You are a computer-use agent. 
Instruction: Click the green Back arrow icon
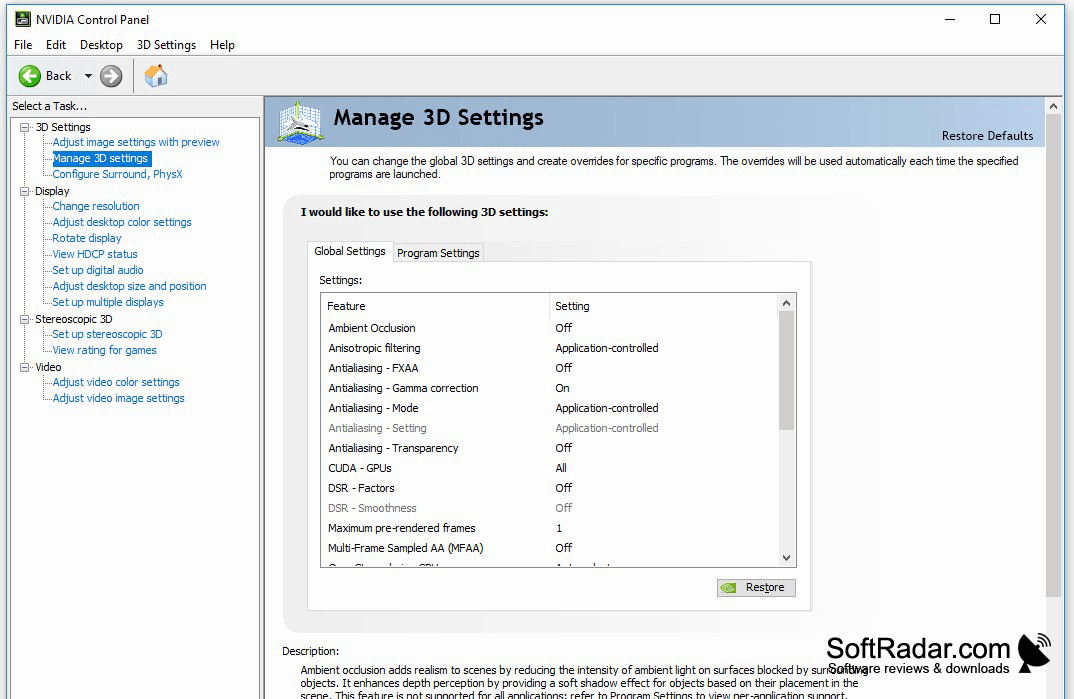coord(29,76)
